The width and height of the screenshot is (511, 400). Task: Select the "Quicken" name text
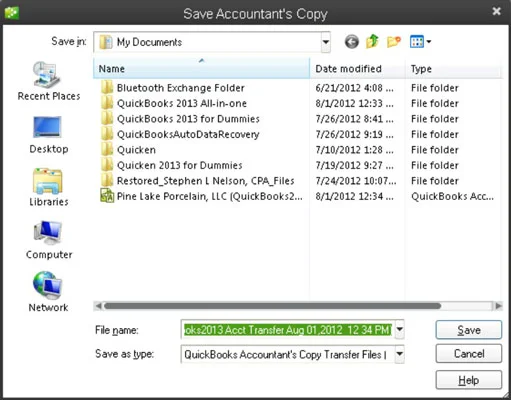[x=136, y=150]
